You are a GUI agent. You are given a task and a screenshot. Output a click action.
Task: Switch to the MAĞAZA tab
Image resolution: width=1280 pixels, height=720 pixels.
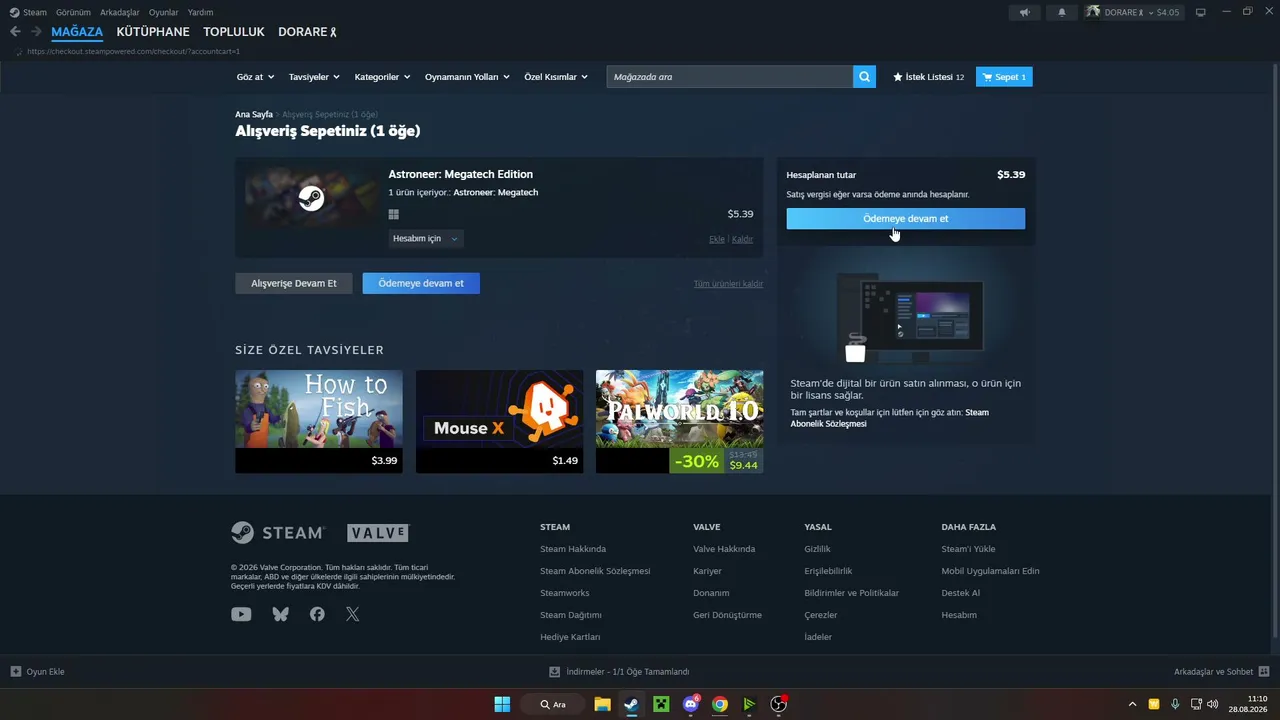pos(77,32)
